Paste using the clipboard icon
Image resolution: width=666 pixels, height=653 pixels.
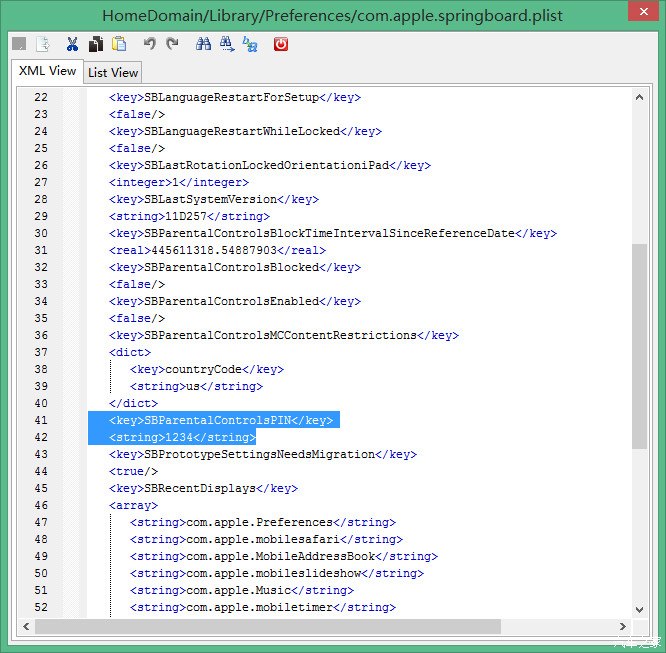pyautogui.click(x=119, y=44)
